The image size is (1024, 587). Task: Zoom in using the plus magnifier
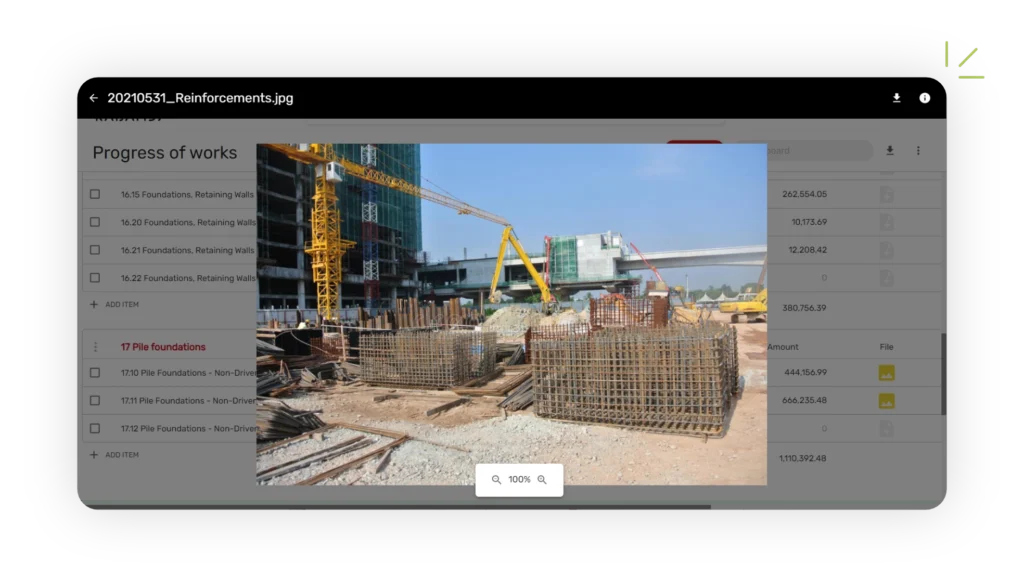542,480
